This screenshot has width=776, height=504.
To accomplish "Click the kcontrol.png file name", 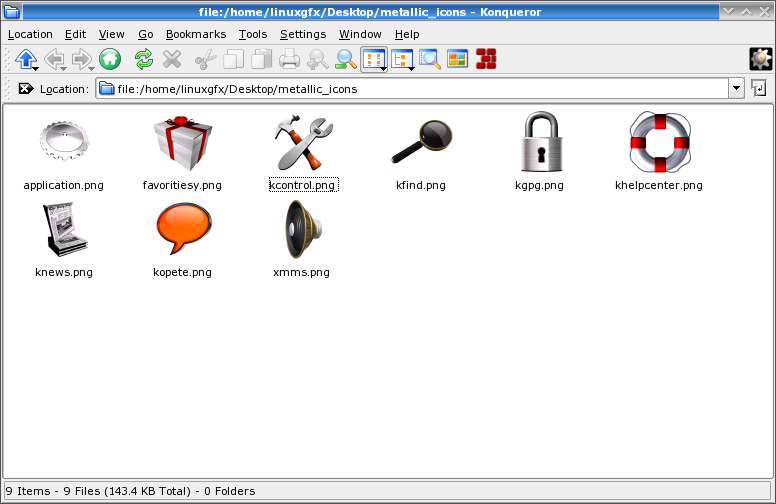I will pos(303,185).
